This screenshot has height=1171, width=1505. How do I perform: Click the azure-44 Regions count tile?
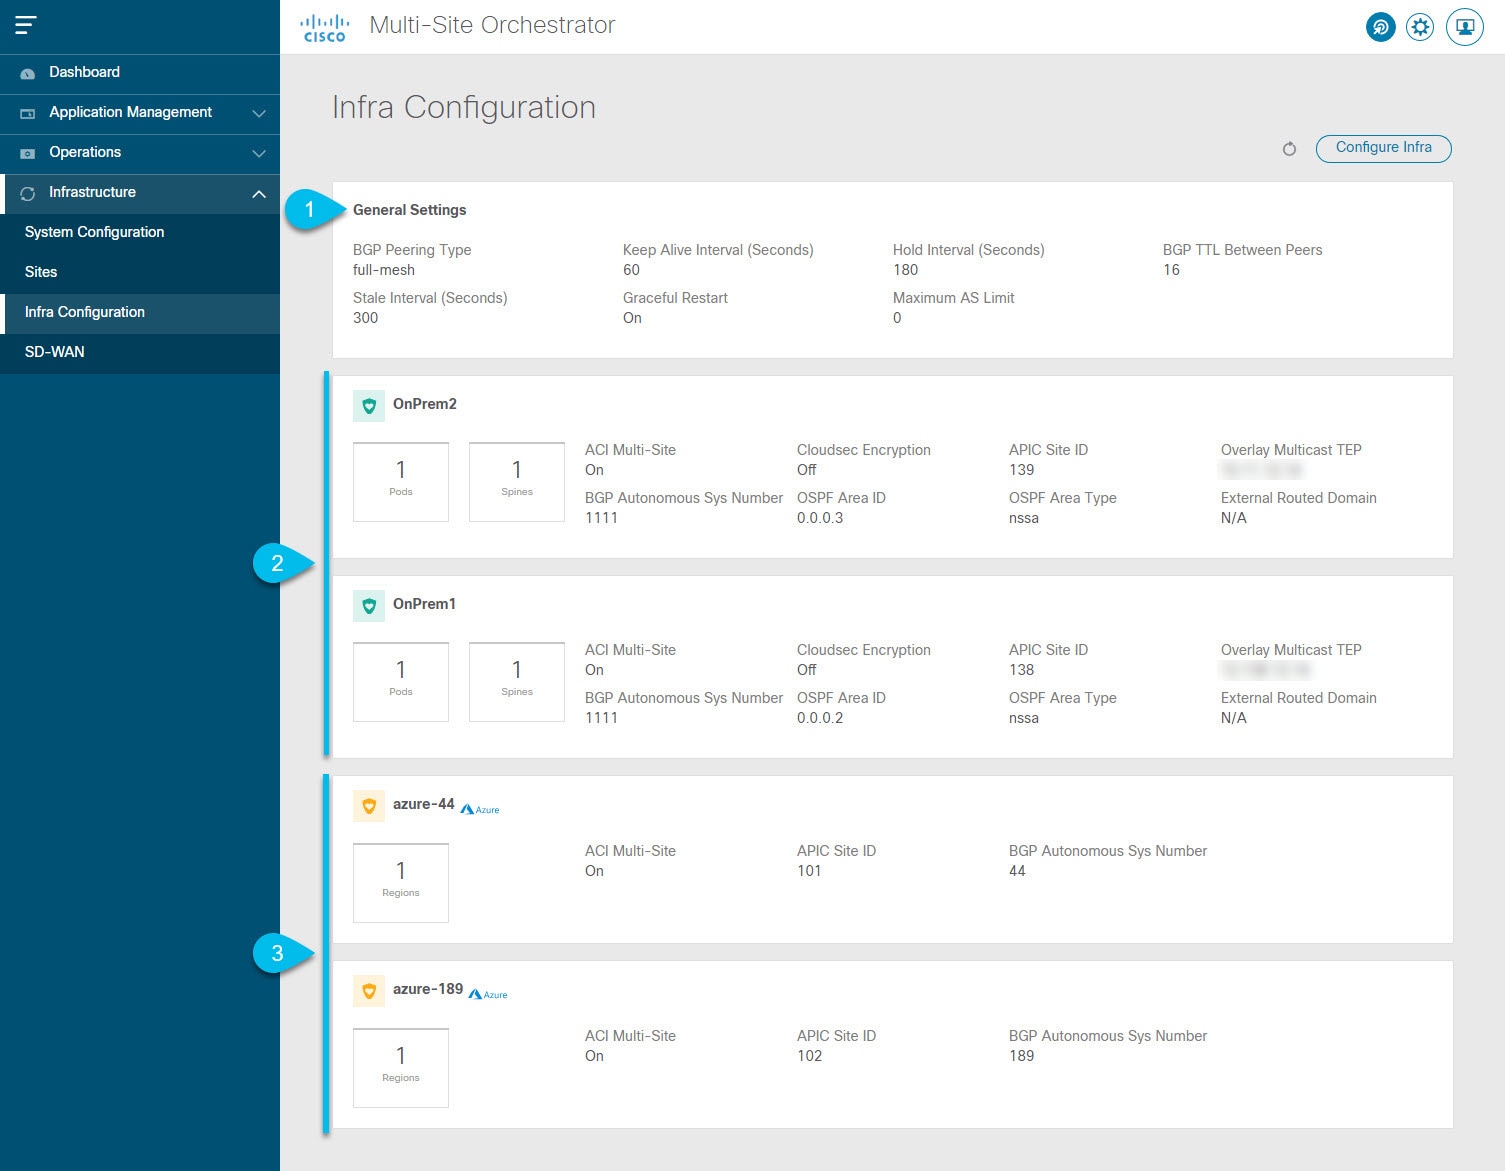(401, 883)
